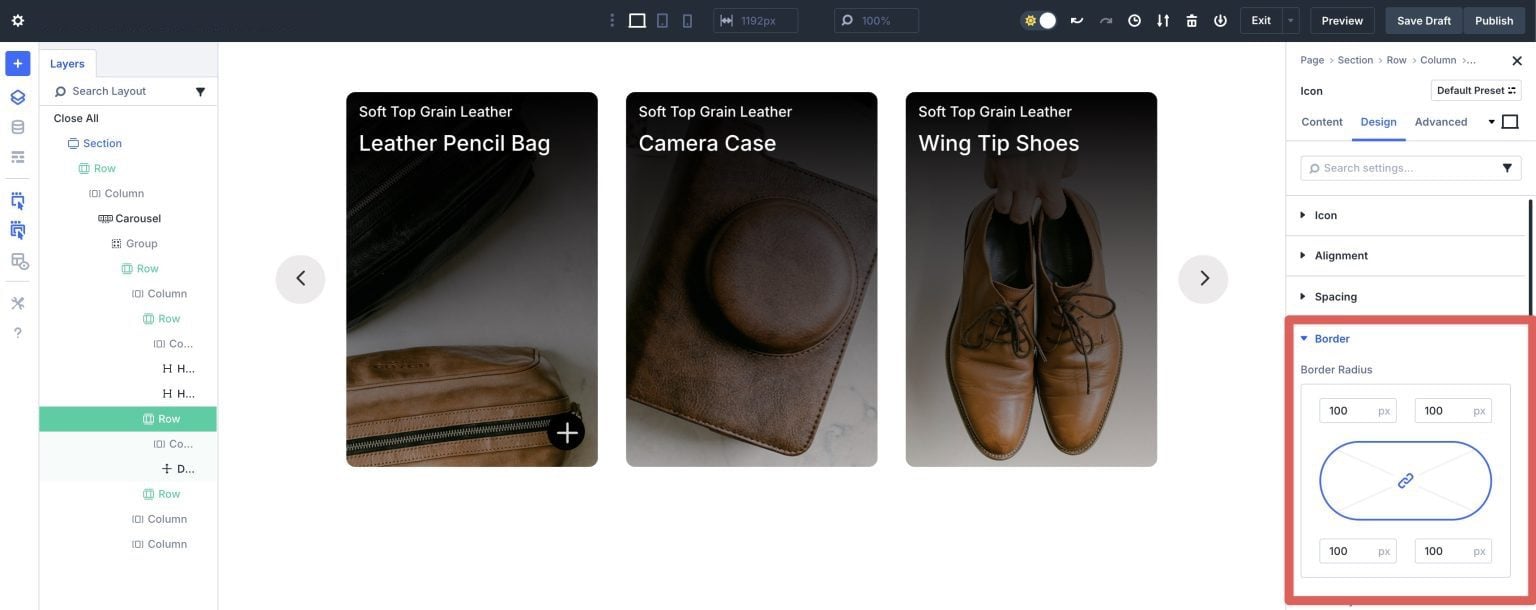Screen dimensions: 1536x610
Task: Select the tablet preview icon
Action: click(x=659, y=18)
